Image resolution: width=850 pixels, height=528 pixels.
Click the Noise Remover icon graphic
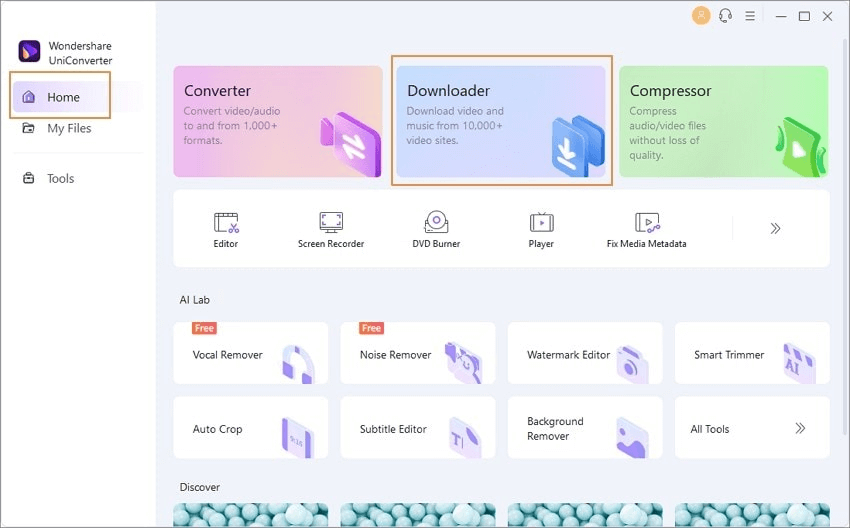click(x=463, y=362)
